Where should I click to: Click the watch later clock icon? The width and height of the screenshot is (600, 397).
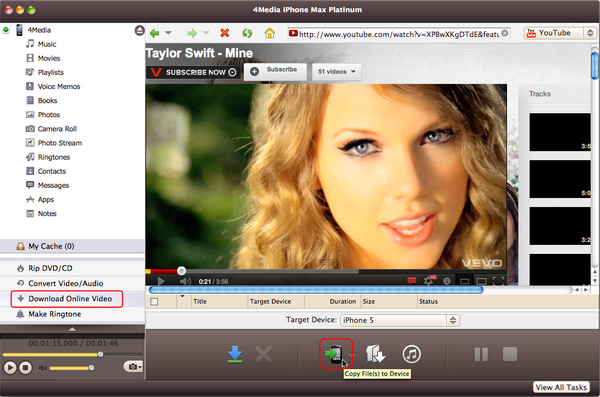(447, 281)
